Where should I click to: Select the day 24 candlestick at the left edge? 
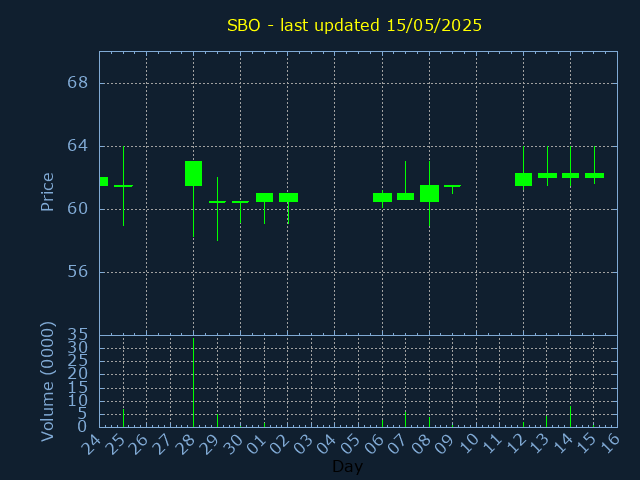point(104,182)
